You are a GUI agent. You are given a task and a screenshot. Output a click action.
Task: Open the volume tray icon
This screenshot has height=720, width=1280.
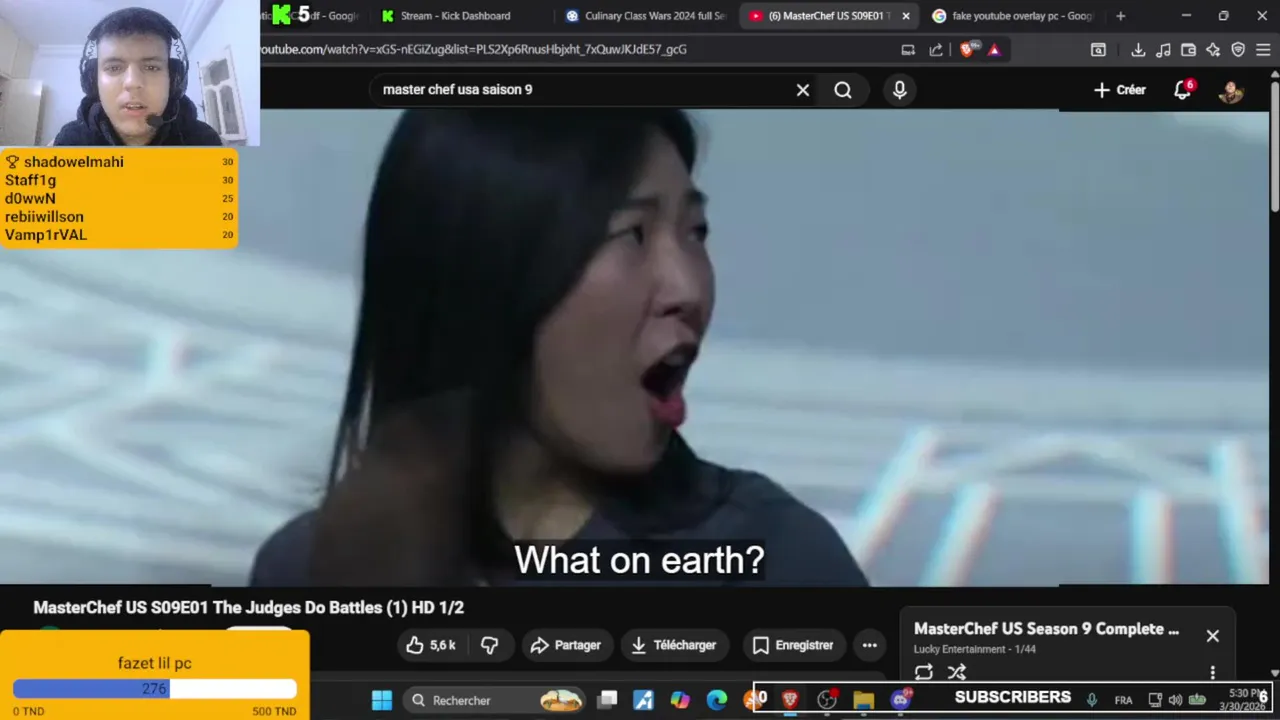(1175, 700)
